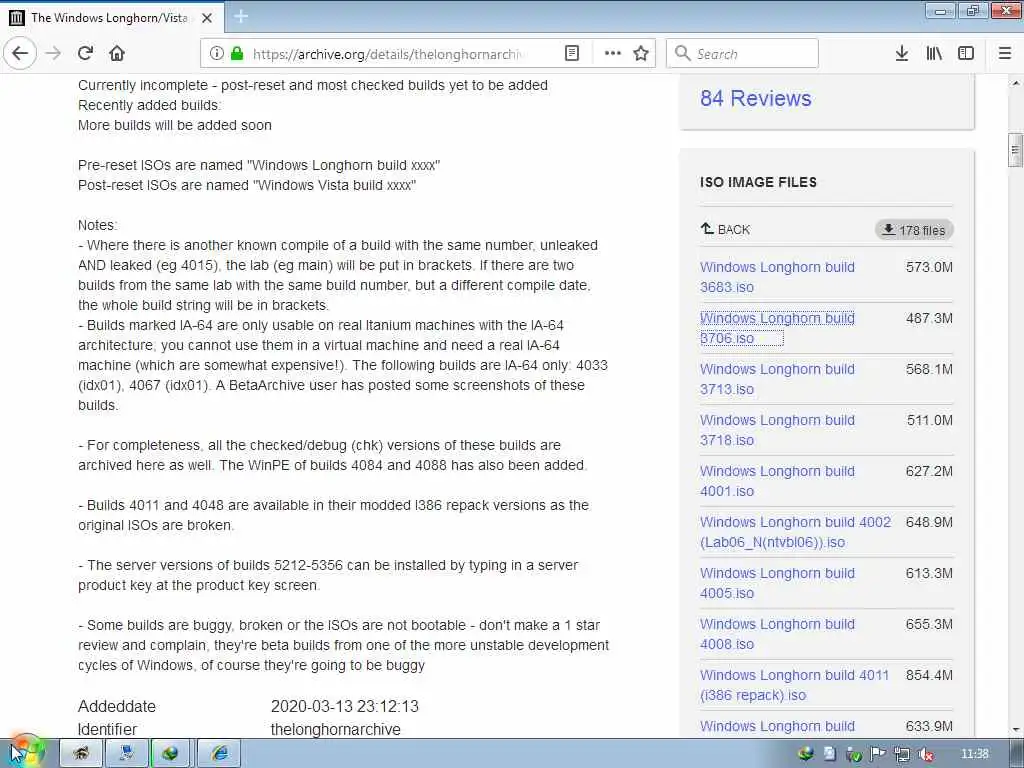Toggle reader view in address bar
The image size is (1024, 768).
pyautogui.click(x=571, y=54)
